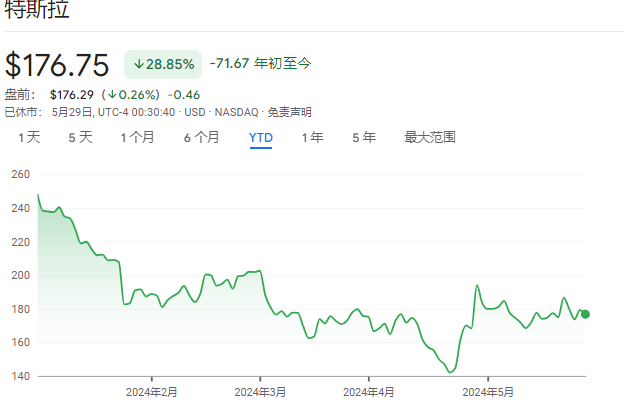Click the 盘前 price $176.29
The height and width of the screenshot is (411, 624).
tap(72, 95)
